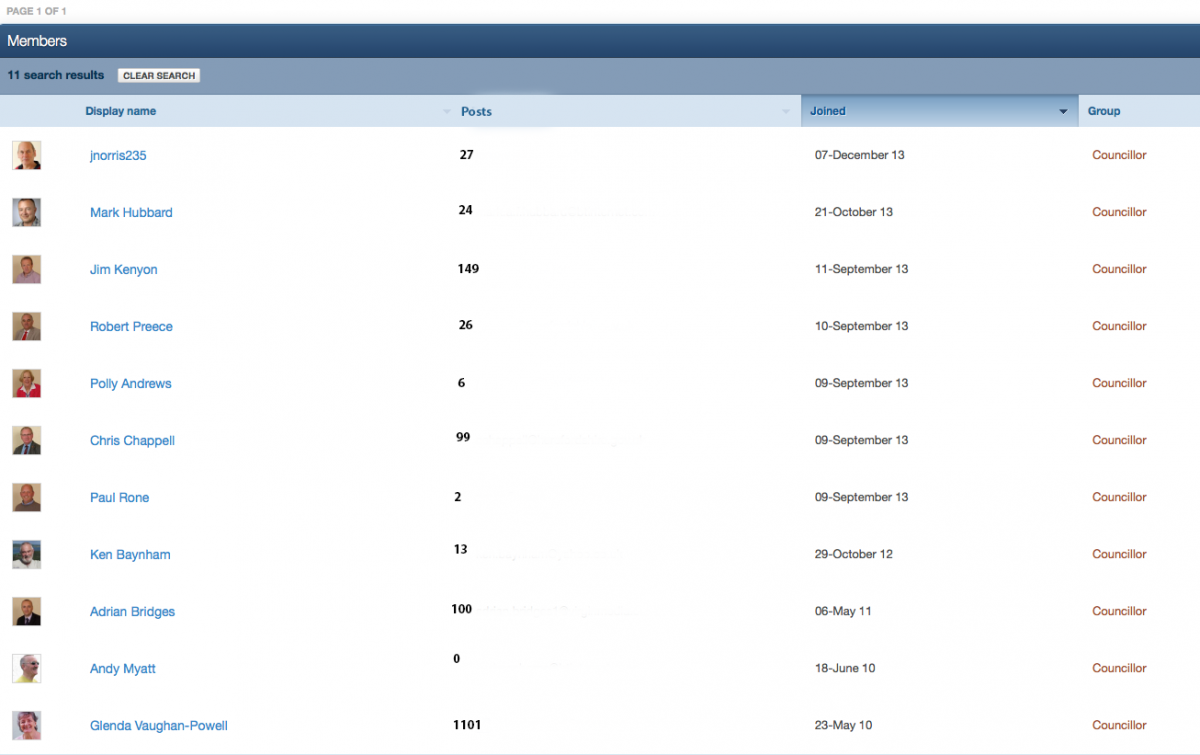
Task: Go to Andy Myatt's profile
Action: pos(123,669)
